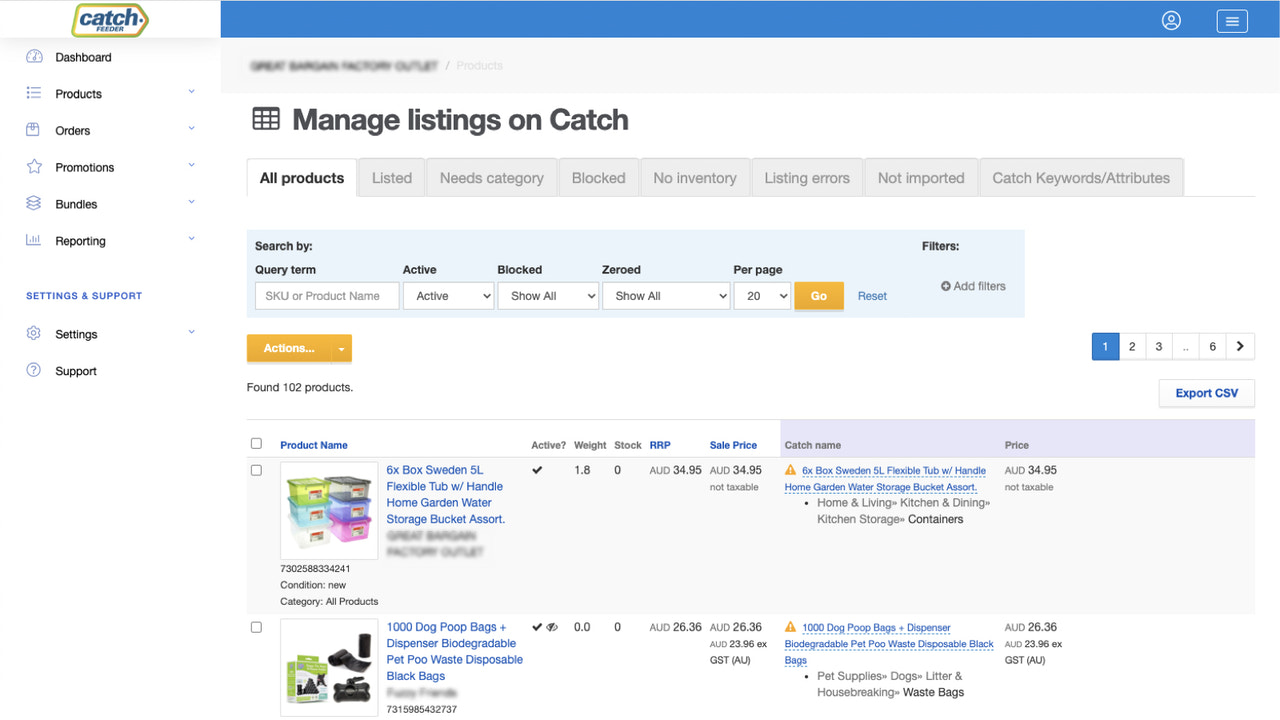Click the Reset link to clear filters
This screenshot has height=720, width=1280.
tap(872, 295)
